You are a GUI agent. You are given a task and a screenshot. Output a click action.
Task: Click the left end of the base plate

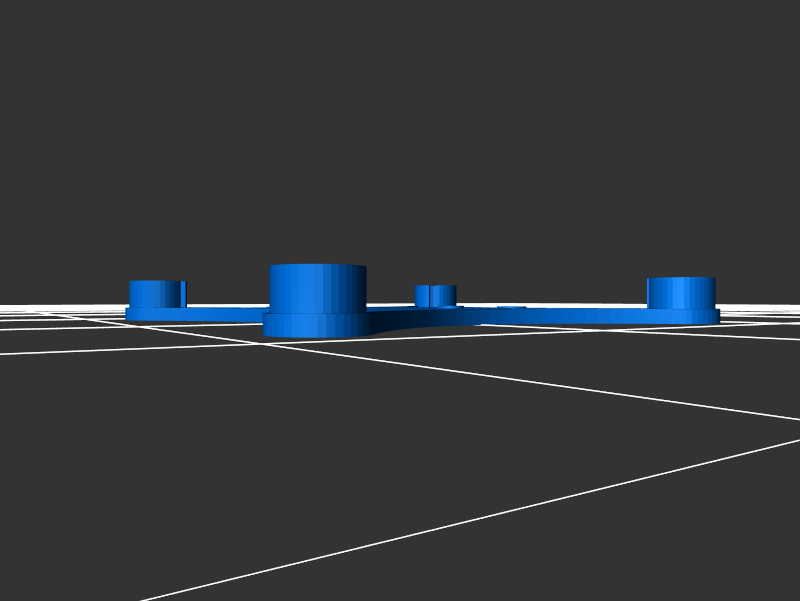pyautogui.click(x=131, y=314)
